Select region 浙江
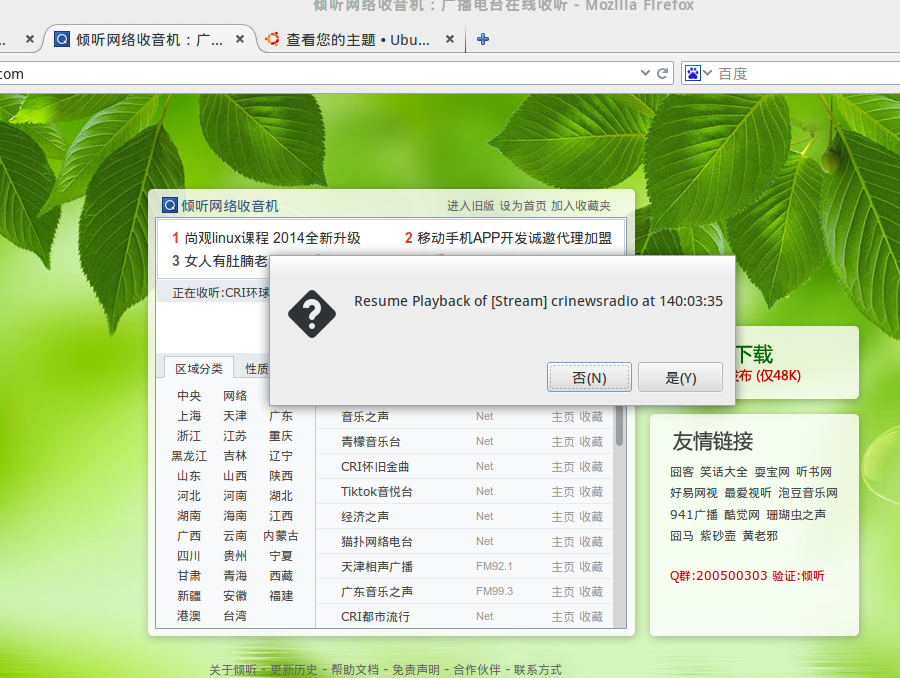This screenshot has height=678, width=900. tap(189, 436)
